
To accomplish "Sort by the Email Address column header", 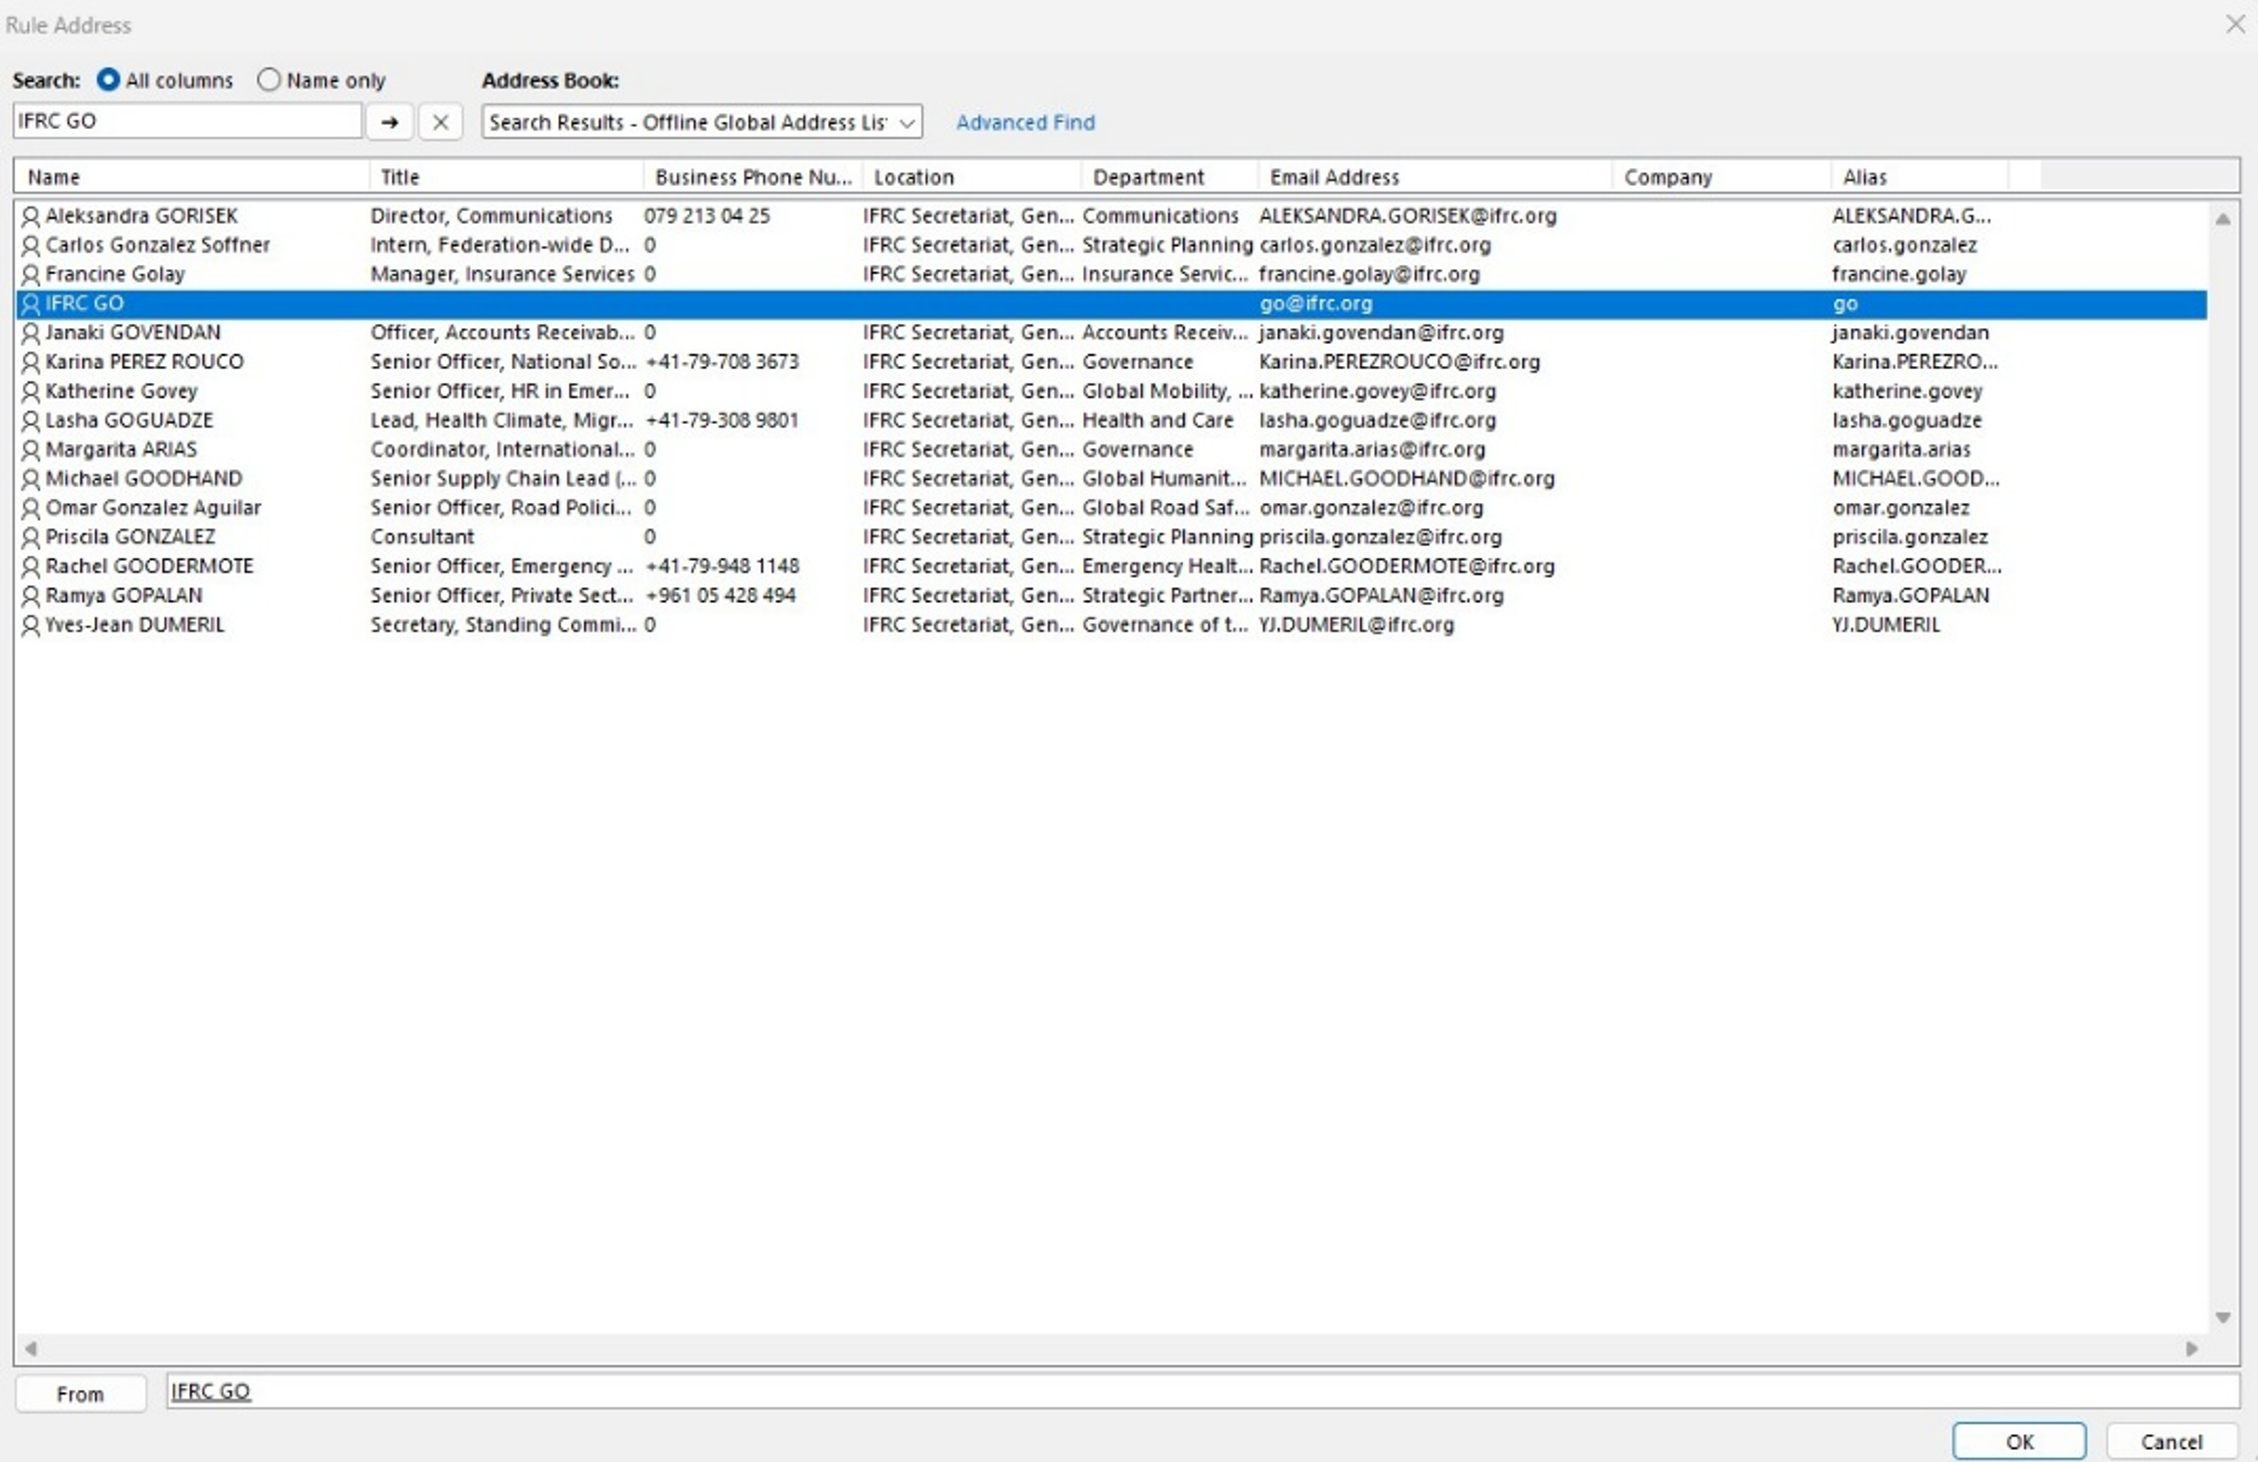I will pyautogui.click(x=1436, y=177).
